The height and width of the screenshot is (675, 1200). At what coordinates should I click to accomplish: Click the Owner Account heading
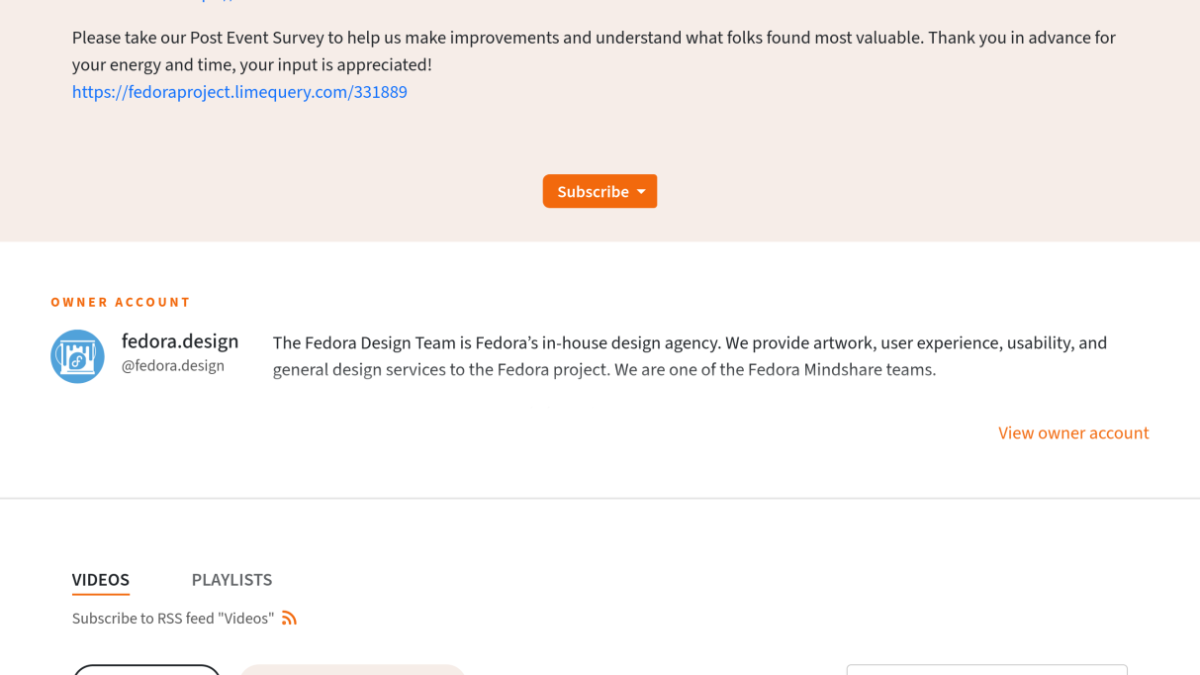click(x=120, y=302)
